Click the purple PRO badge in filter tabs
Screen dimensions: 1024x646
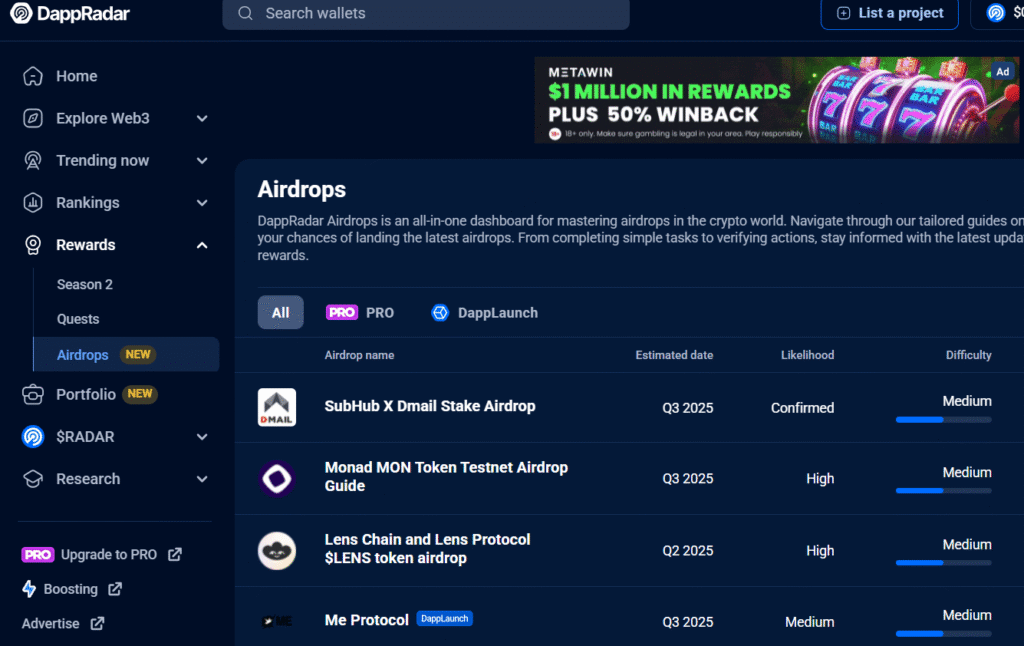click(x=342, y=313)
